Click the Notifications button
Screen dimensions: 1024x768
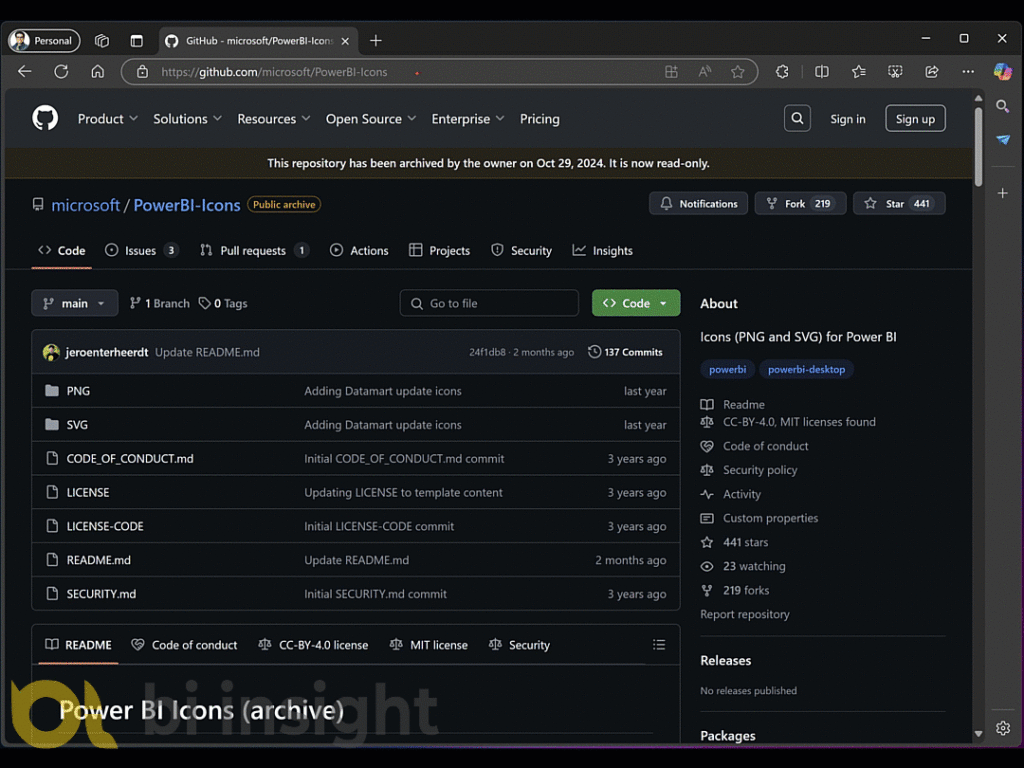coord(698,204)
